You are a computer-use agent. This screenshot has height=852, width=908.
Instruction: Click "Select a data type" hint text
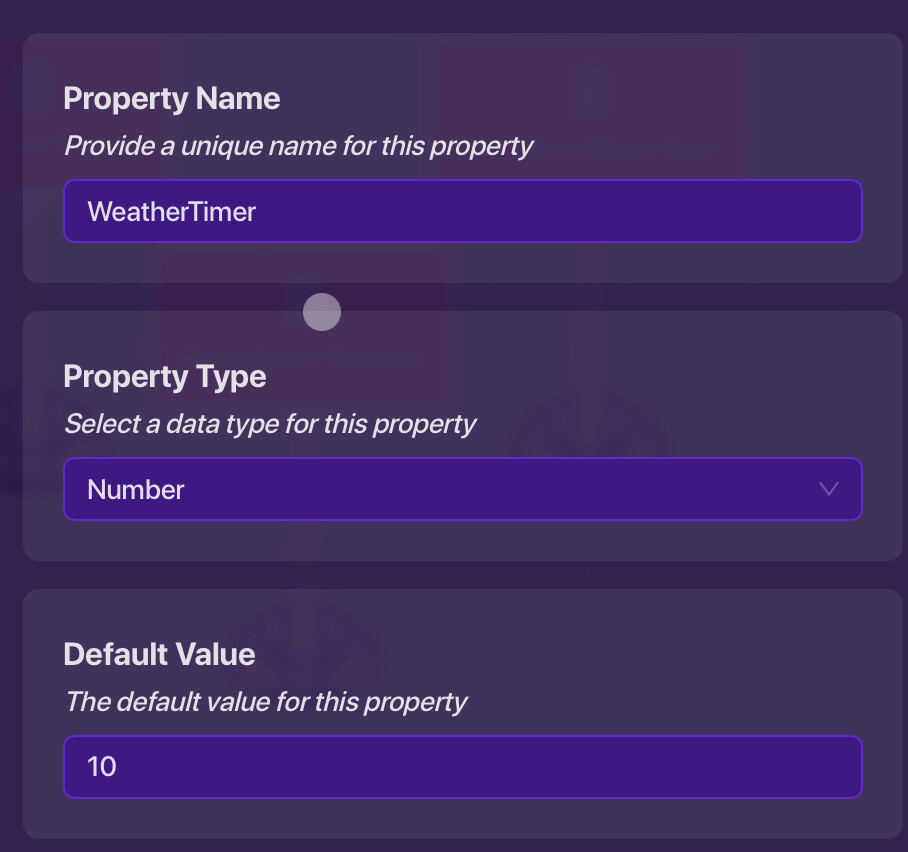[270, 424]
